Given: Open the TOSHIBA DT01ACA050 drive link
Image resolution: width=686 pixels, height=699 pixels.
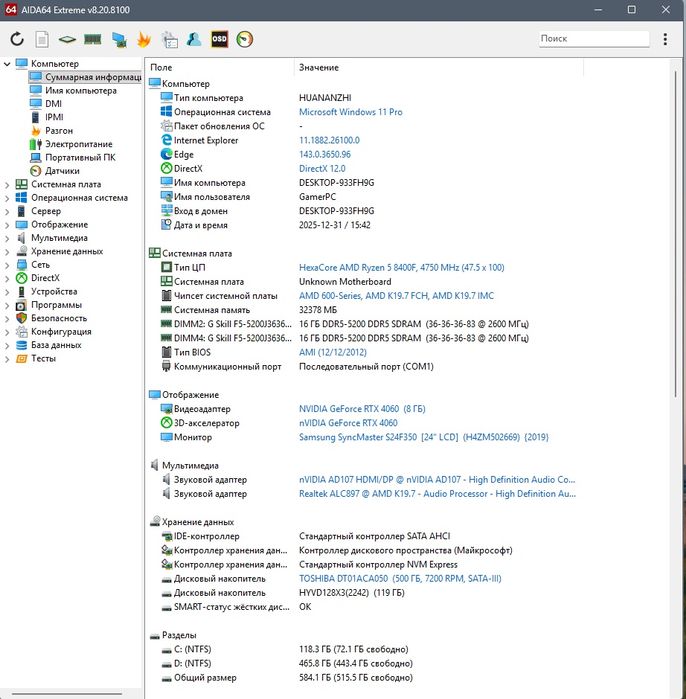Looking at the screenshot, I should (x=400, y=579).
